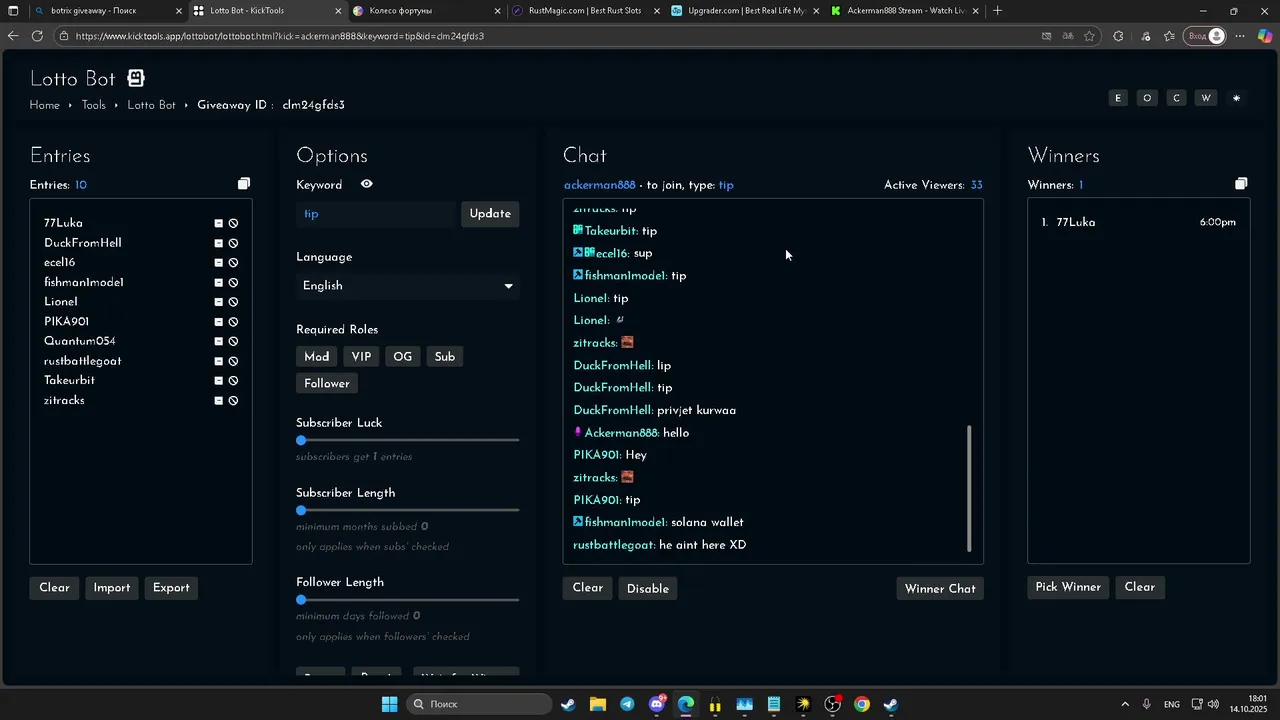Open Telegram from the taskbar
Image resolution: width=1280 pixels, height=720 pixels.
[627, 704]
